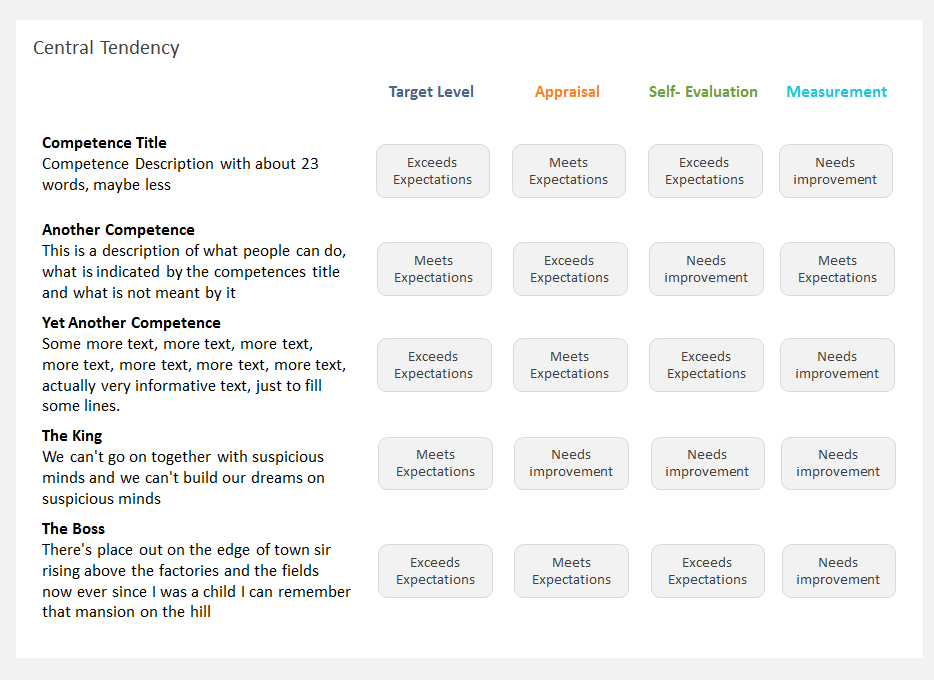Click Competence Title's Target Level button

(433, 171)
